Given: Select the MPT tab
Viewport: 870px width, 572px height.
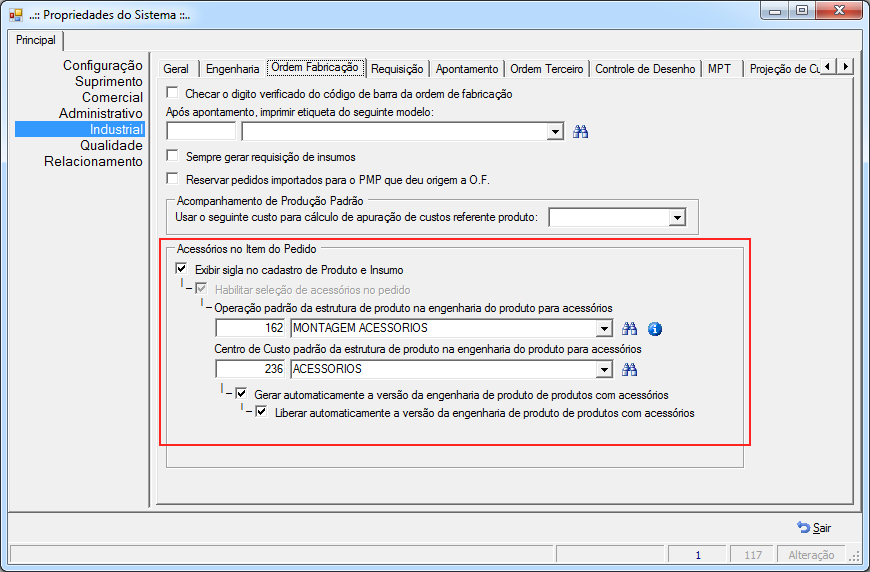Looking at the screenshot, I should coord(719,69).
